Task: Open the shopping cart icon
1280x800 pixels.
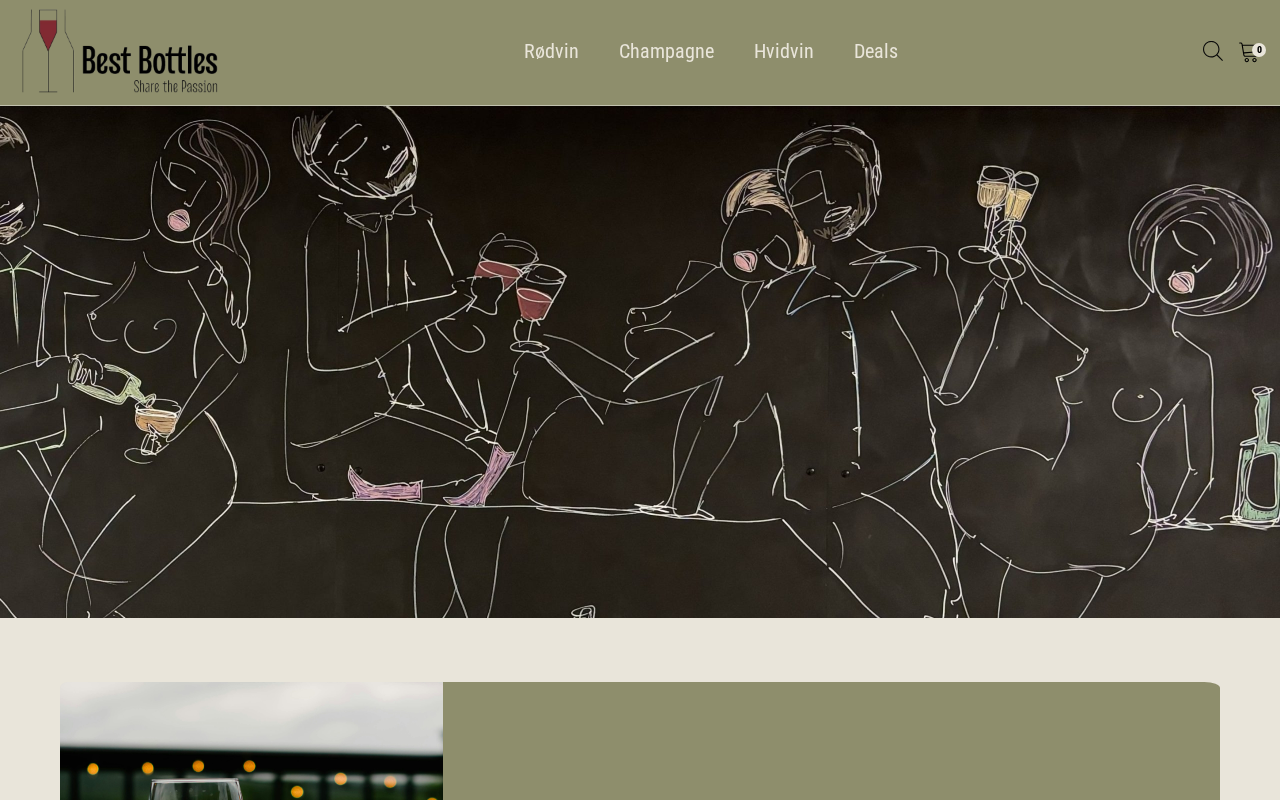Action: point(1251,51)
